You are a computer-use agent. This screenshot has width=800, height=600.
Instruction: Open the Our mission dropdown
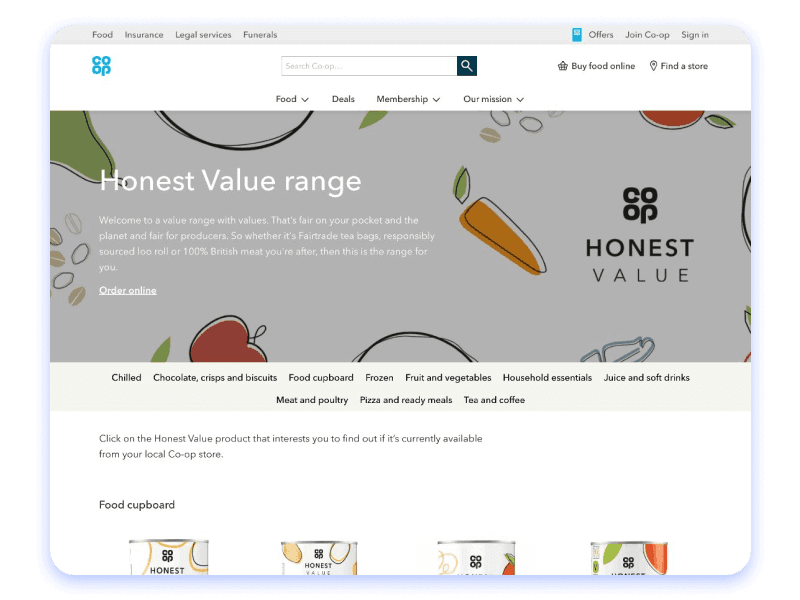tap(493, 99)
